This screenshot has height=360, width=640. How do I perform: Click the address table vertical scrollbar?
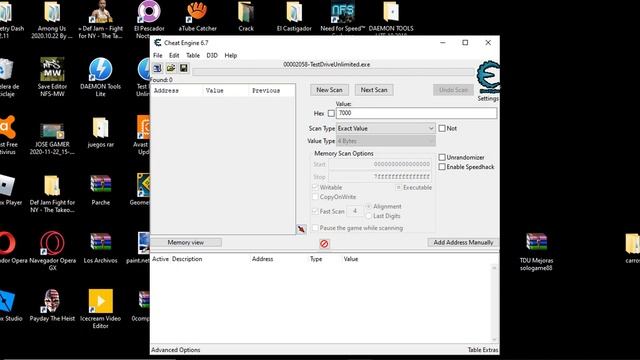pyautogui.click(x=494, y=304)
